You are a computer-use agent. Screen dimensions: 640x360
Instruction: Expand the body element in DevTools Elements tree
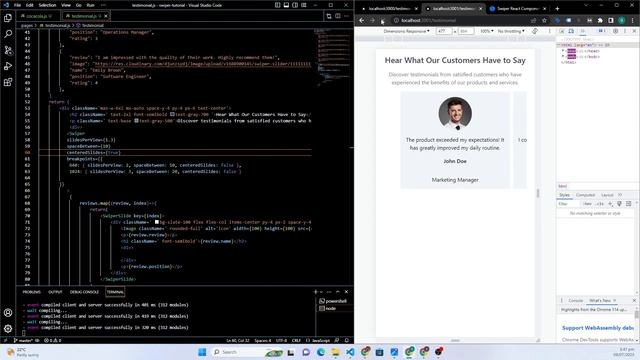coord(563,57)
